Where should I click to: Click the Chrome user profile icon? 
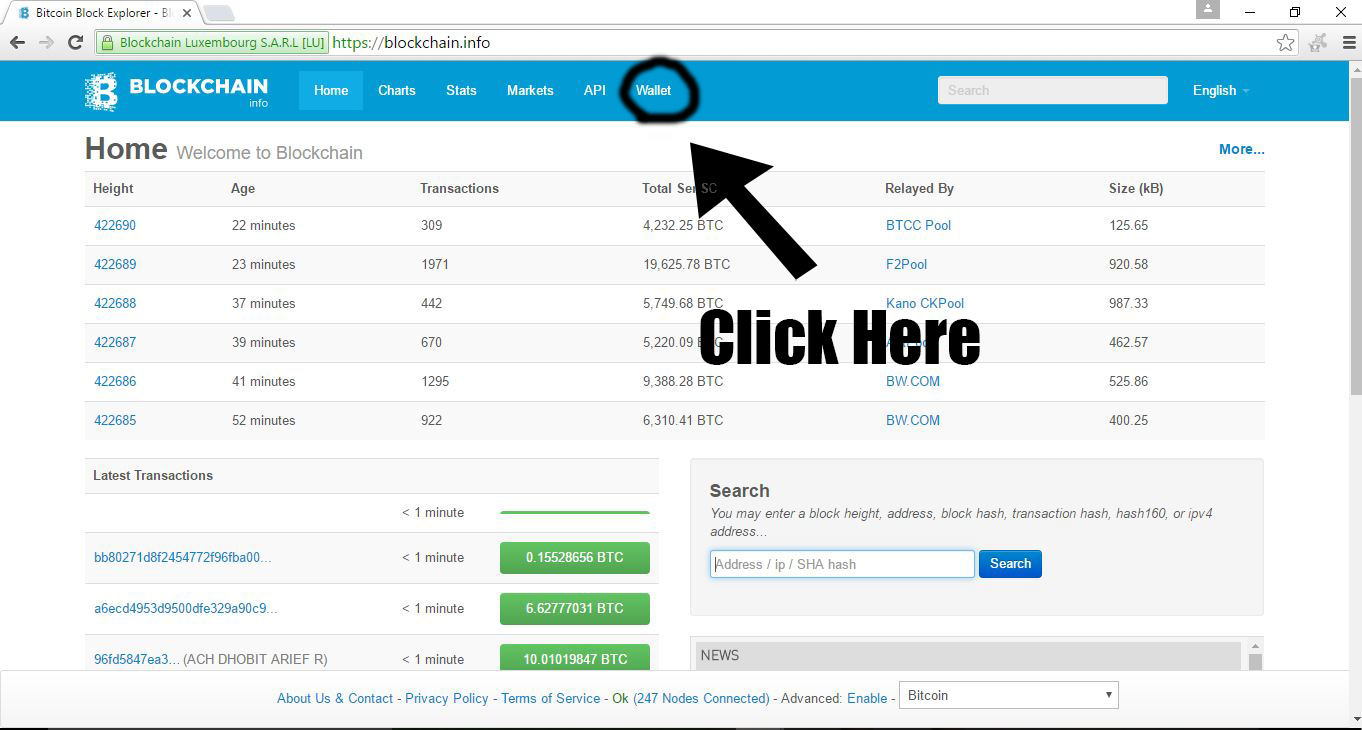pyautogui.click(x=1208, y=9)
